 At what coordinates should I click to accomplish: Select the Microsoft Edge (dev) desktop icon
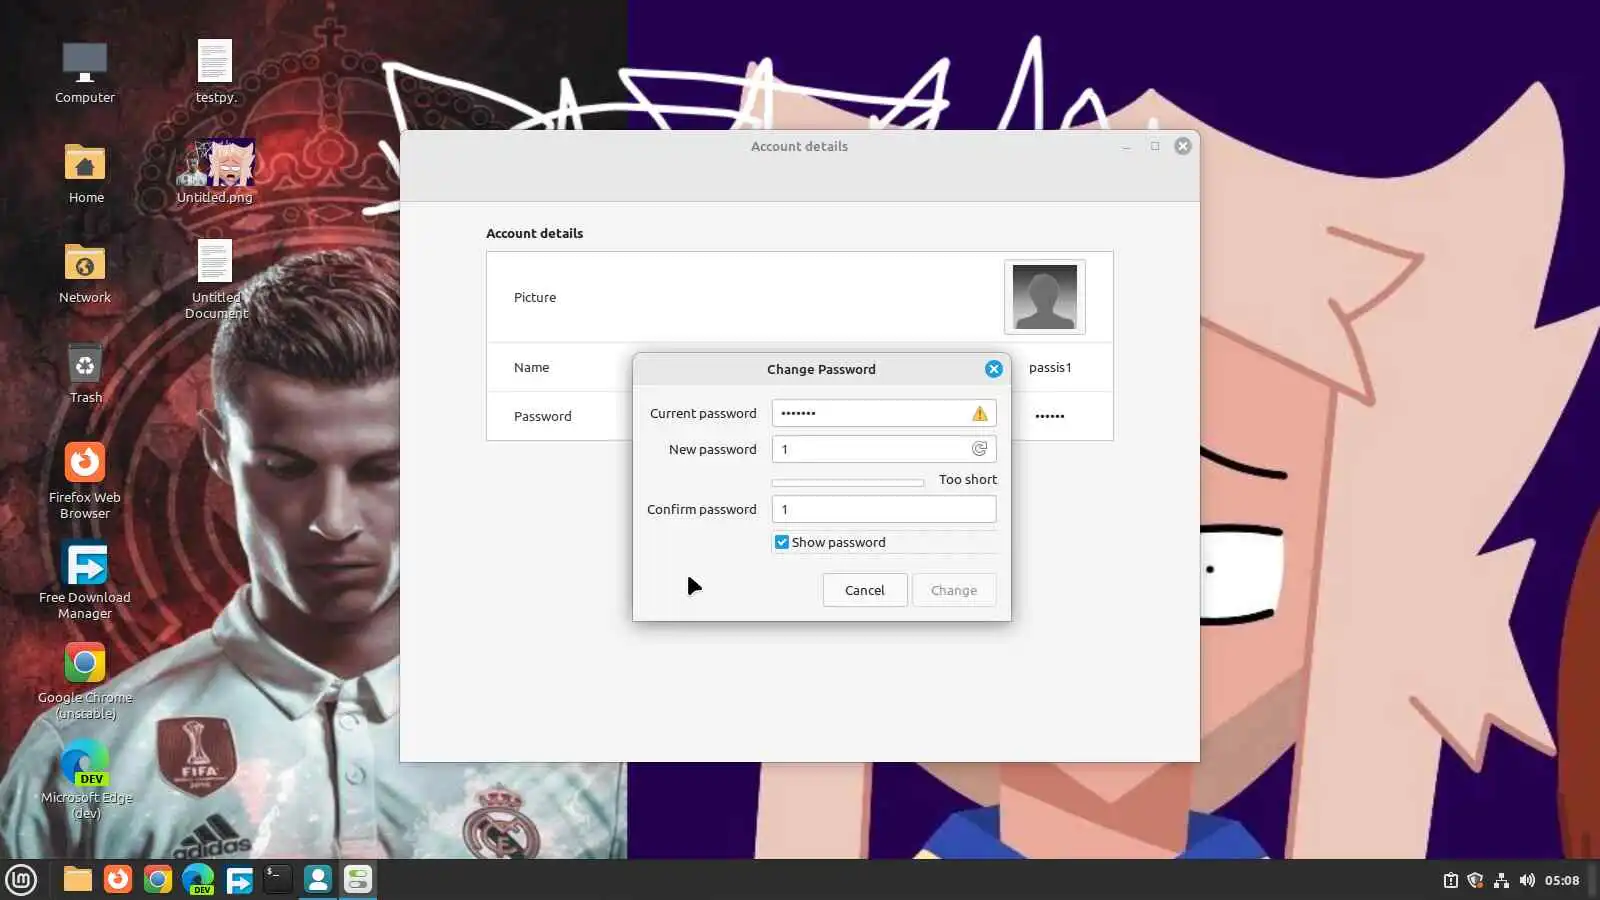pos(86,781)
